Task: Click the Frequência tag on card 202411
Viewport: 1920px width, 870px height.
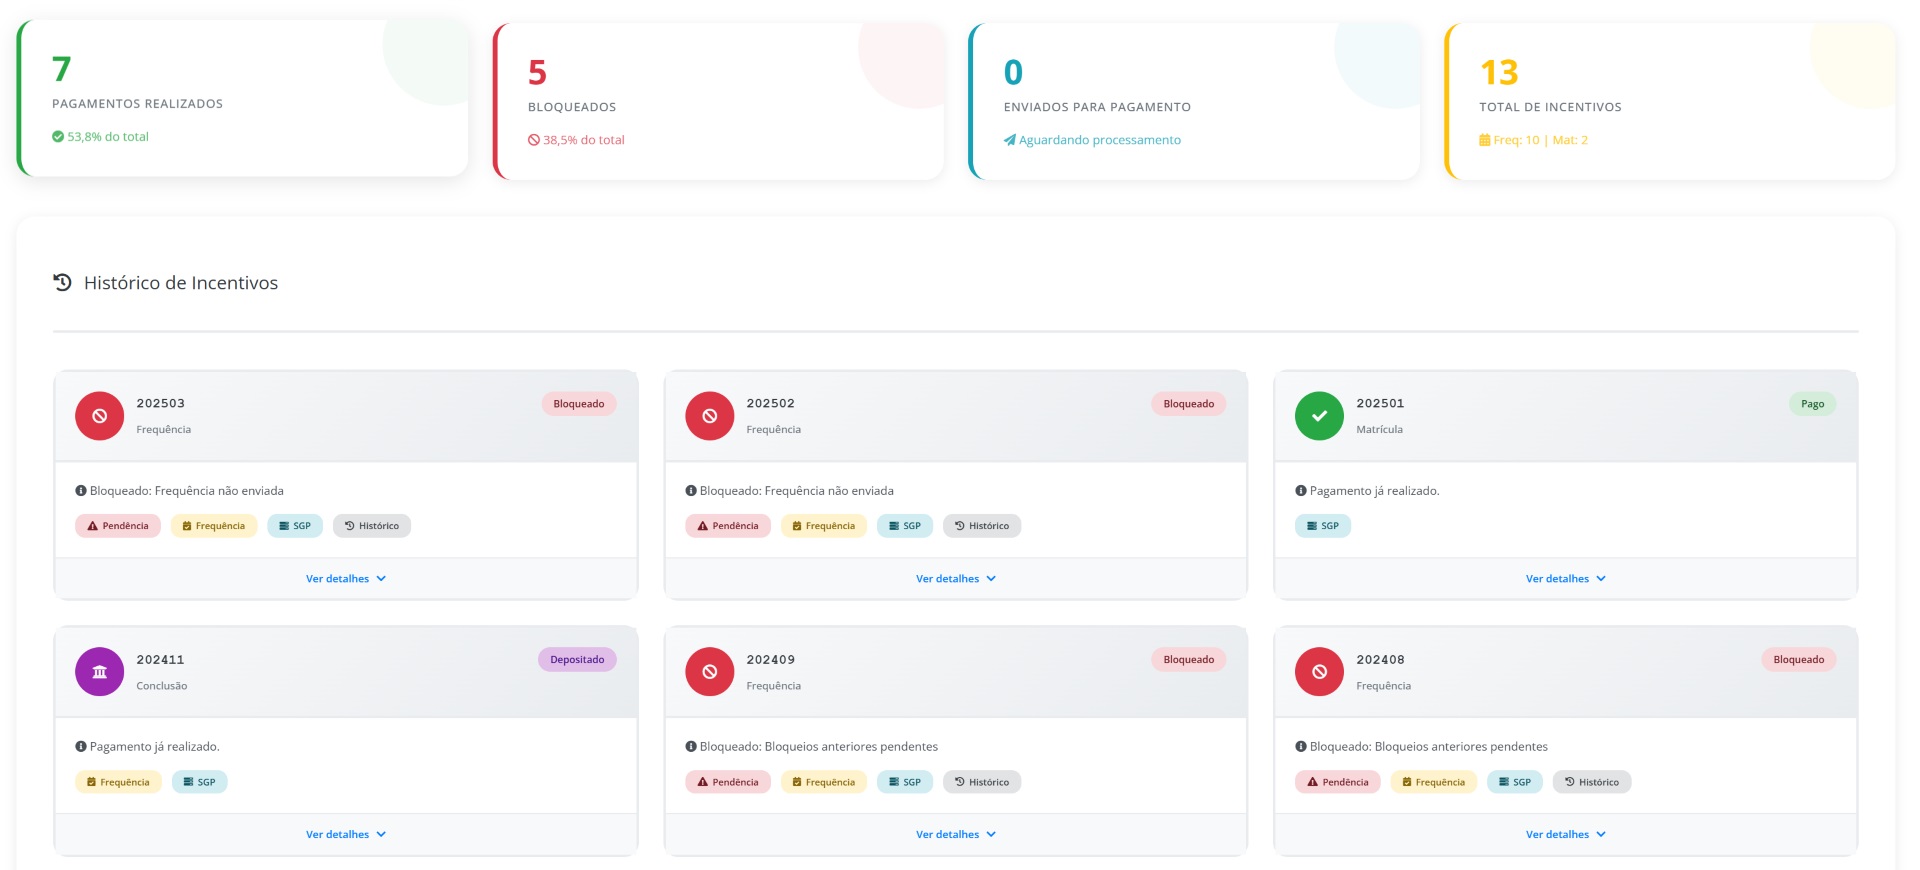Action: point(118,782)
